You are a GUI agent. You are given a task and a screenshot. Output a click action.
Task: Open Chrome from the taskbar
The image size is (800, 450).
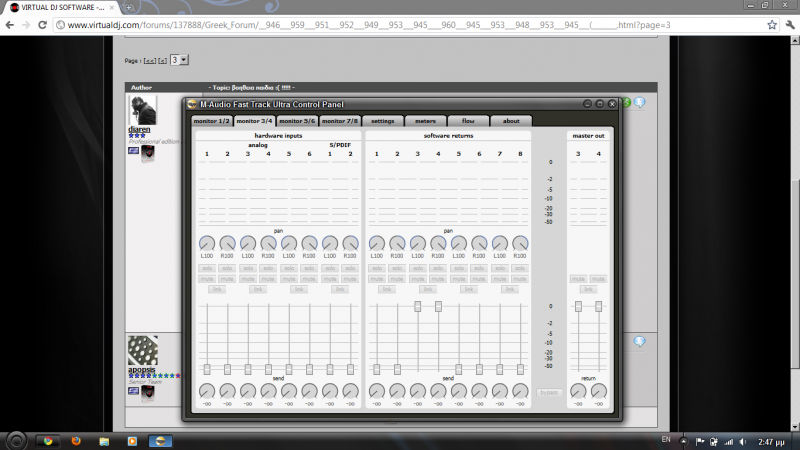(x=48, y=441)
